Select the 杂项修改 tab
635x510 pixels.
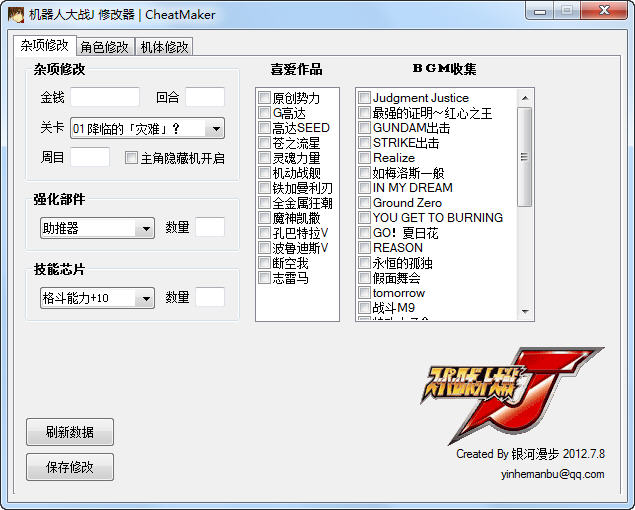click(x=45, y=45)
